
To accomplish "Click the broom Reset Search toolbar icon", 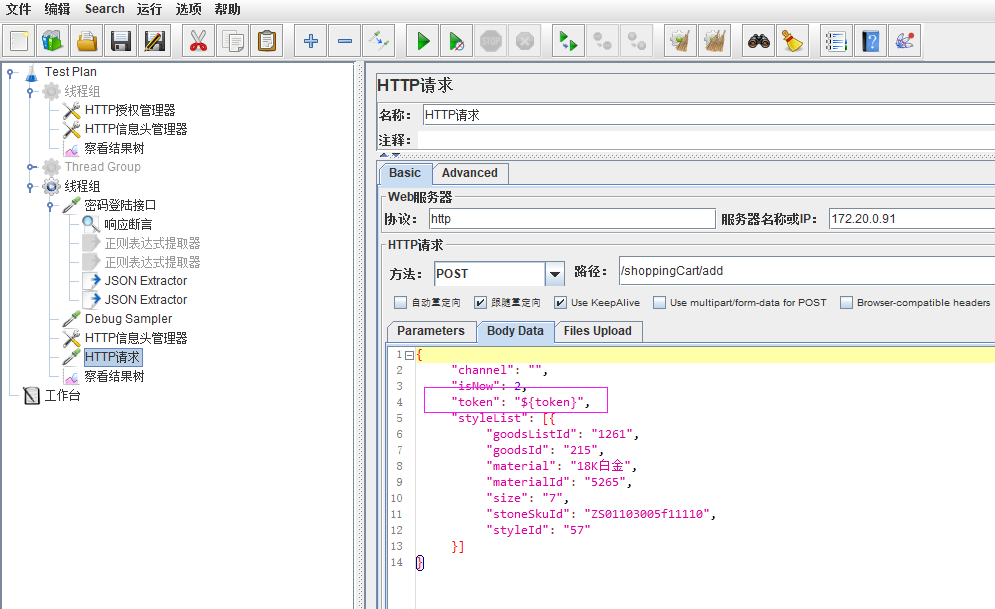I will pyautogui.click(x=792, y=41).
